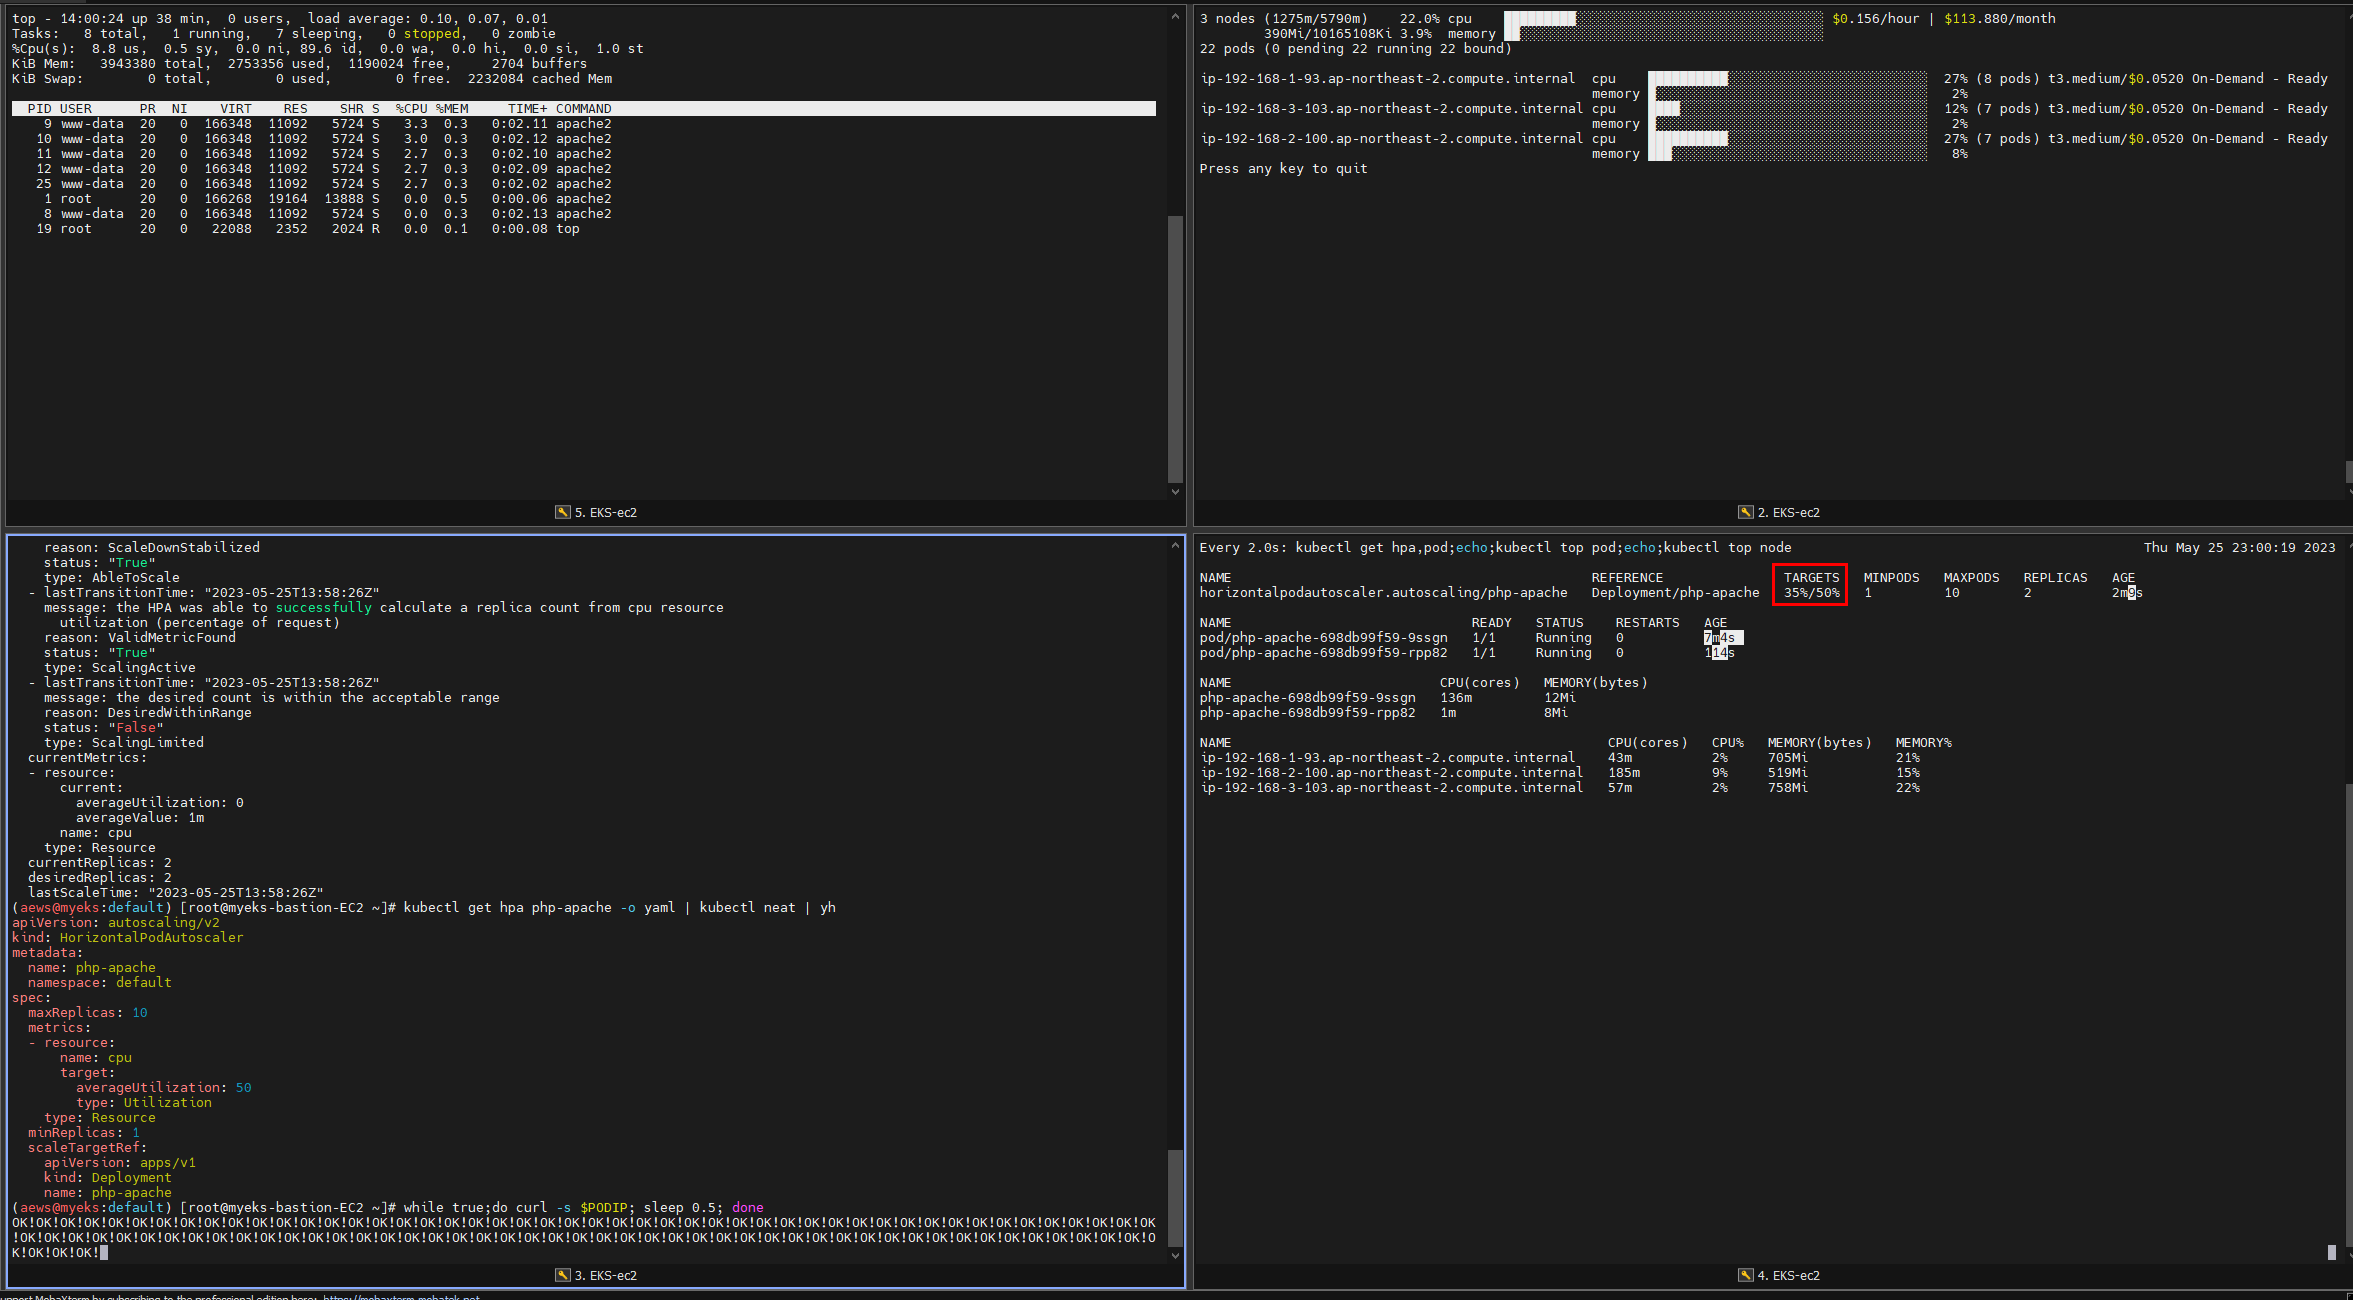Select the '2. EKS-ec2' terminal tab label

pos(1789,512)
